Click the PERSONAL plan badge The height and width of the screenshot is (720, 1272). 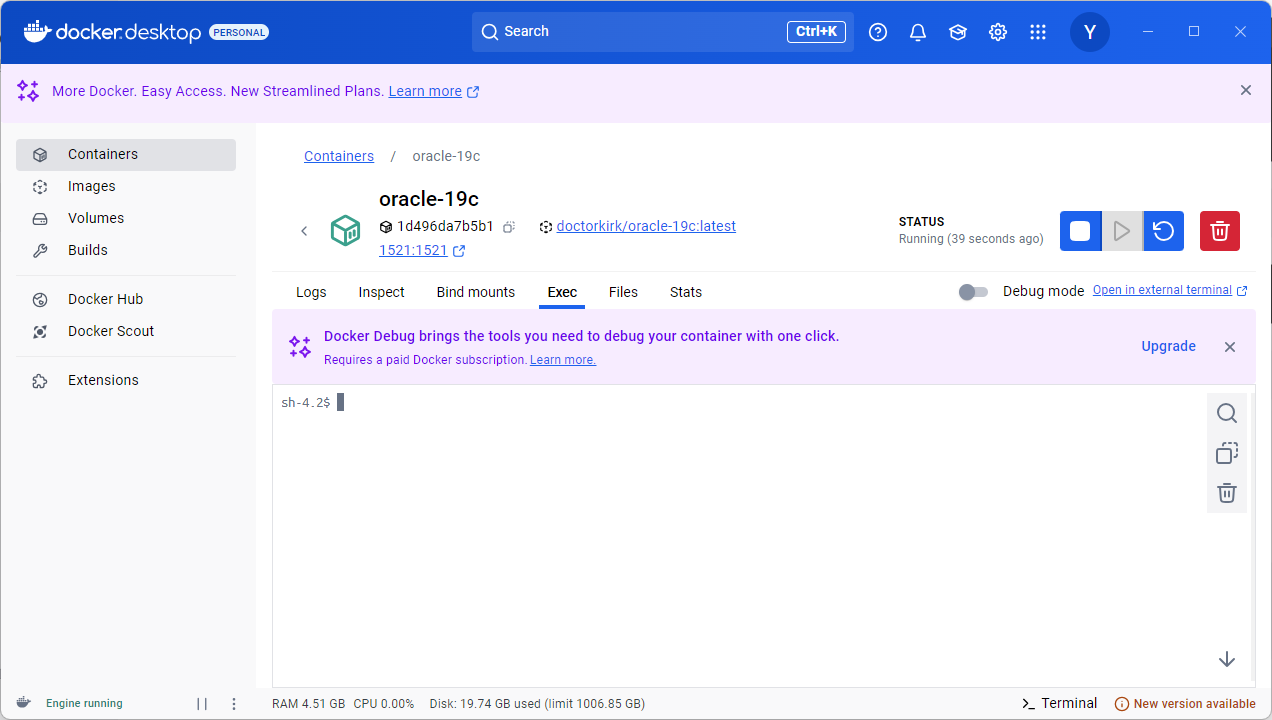(x=239, y=32)
